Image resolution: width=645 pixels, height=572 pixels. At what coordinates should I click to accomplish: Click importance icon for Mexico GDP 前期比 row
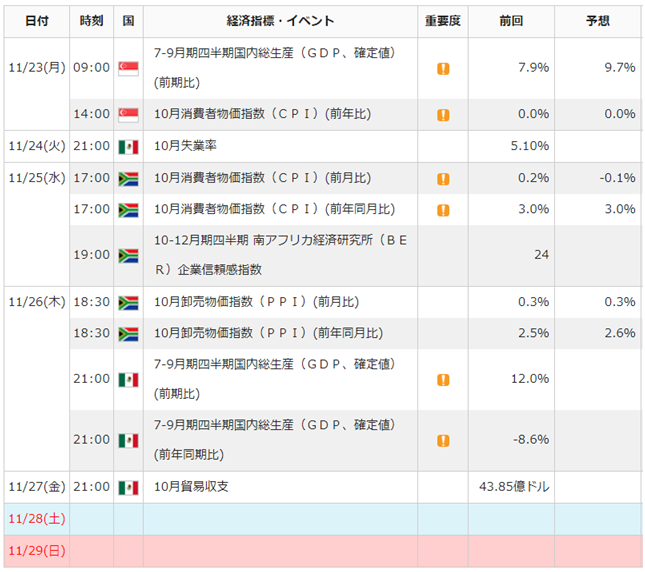[443, 380]
